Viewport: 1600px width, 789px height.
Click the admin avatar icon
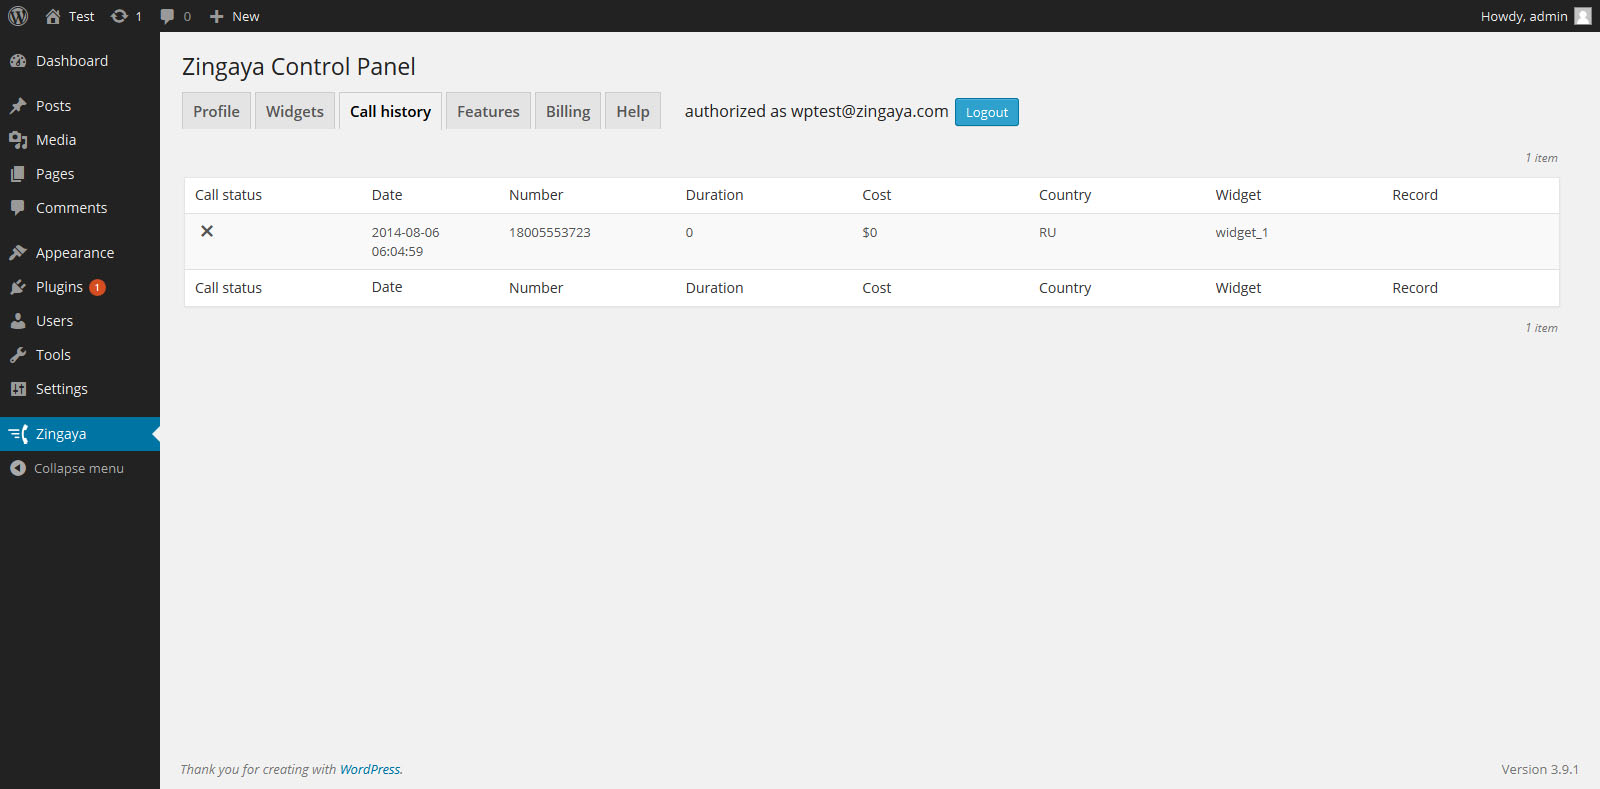(x=1583, y=16)
